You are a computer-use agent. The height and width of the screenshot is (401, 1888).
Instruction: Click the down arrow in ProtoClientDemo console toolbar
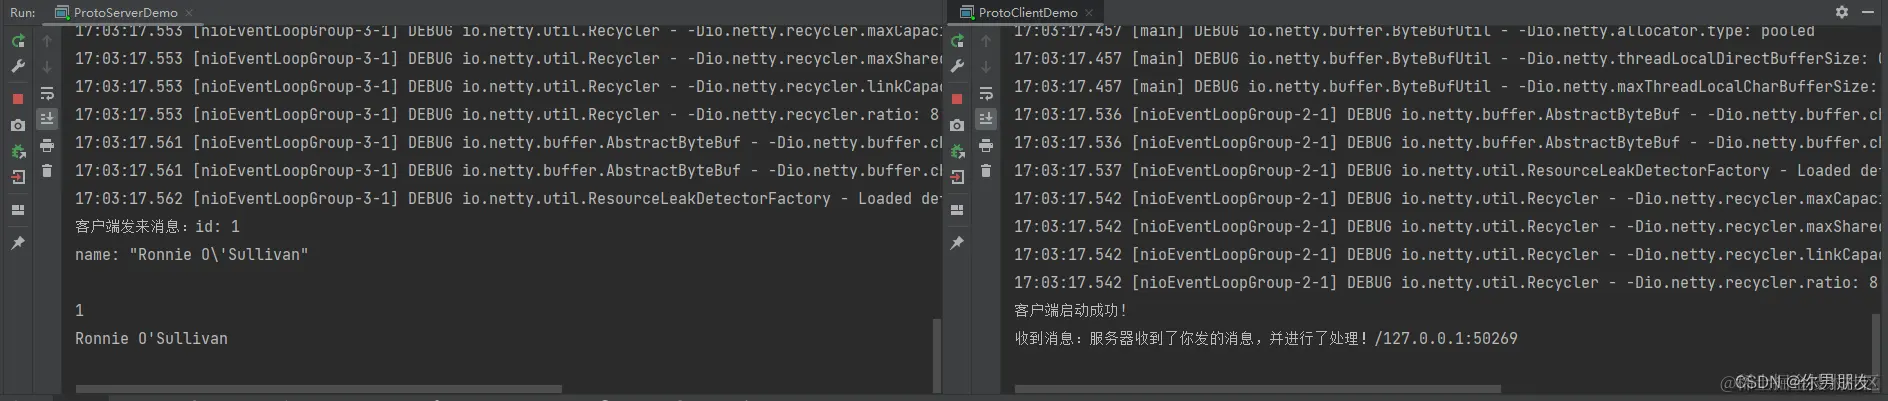pos(986,66)
